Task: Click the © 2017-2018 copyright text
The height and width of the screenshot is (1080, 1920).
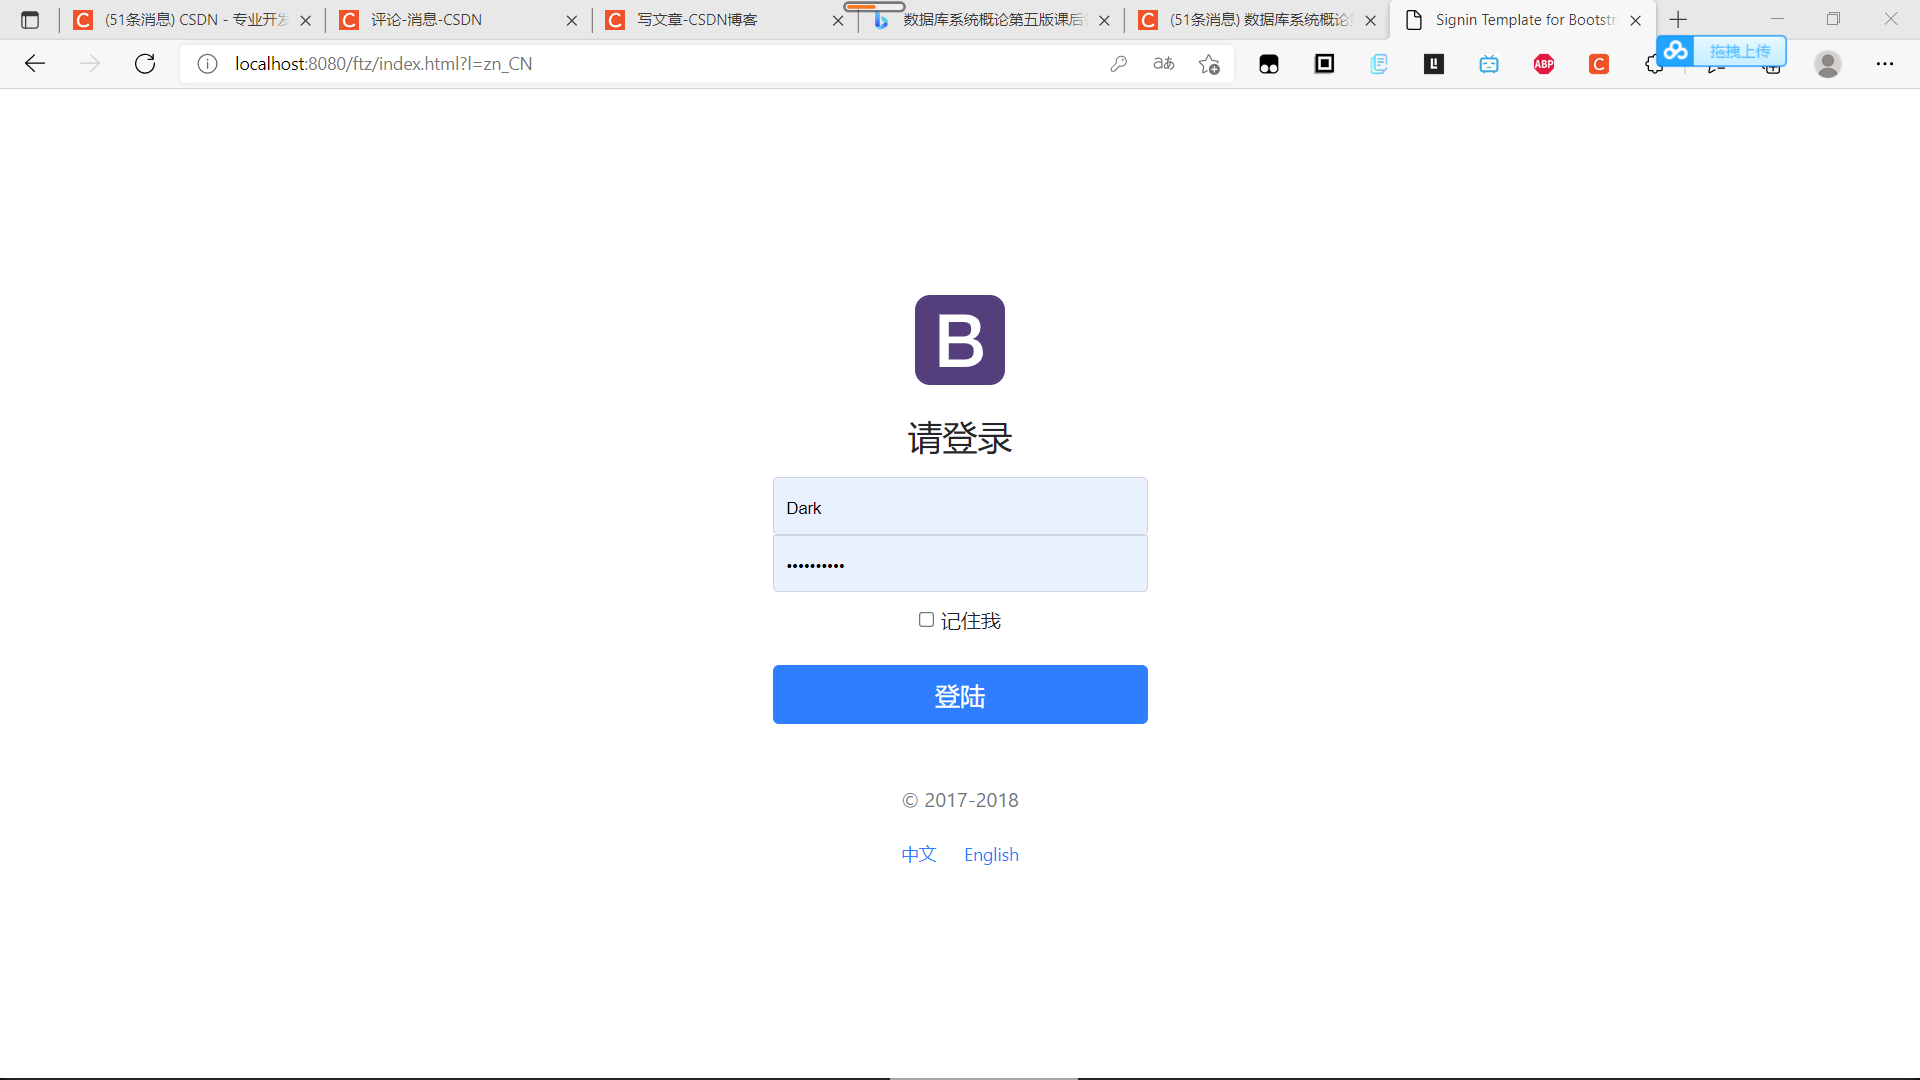Action: point(960,800)
